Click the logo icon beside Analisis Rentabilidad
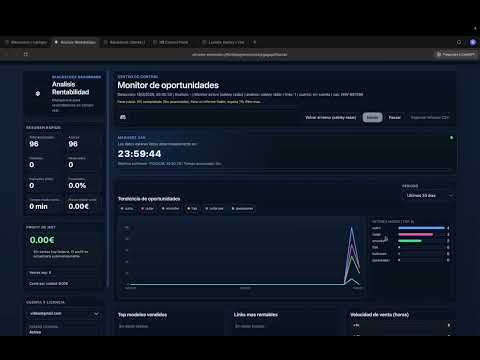Screen dimensions: 480x360 (38, 94)
